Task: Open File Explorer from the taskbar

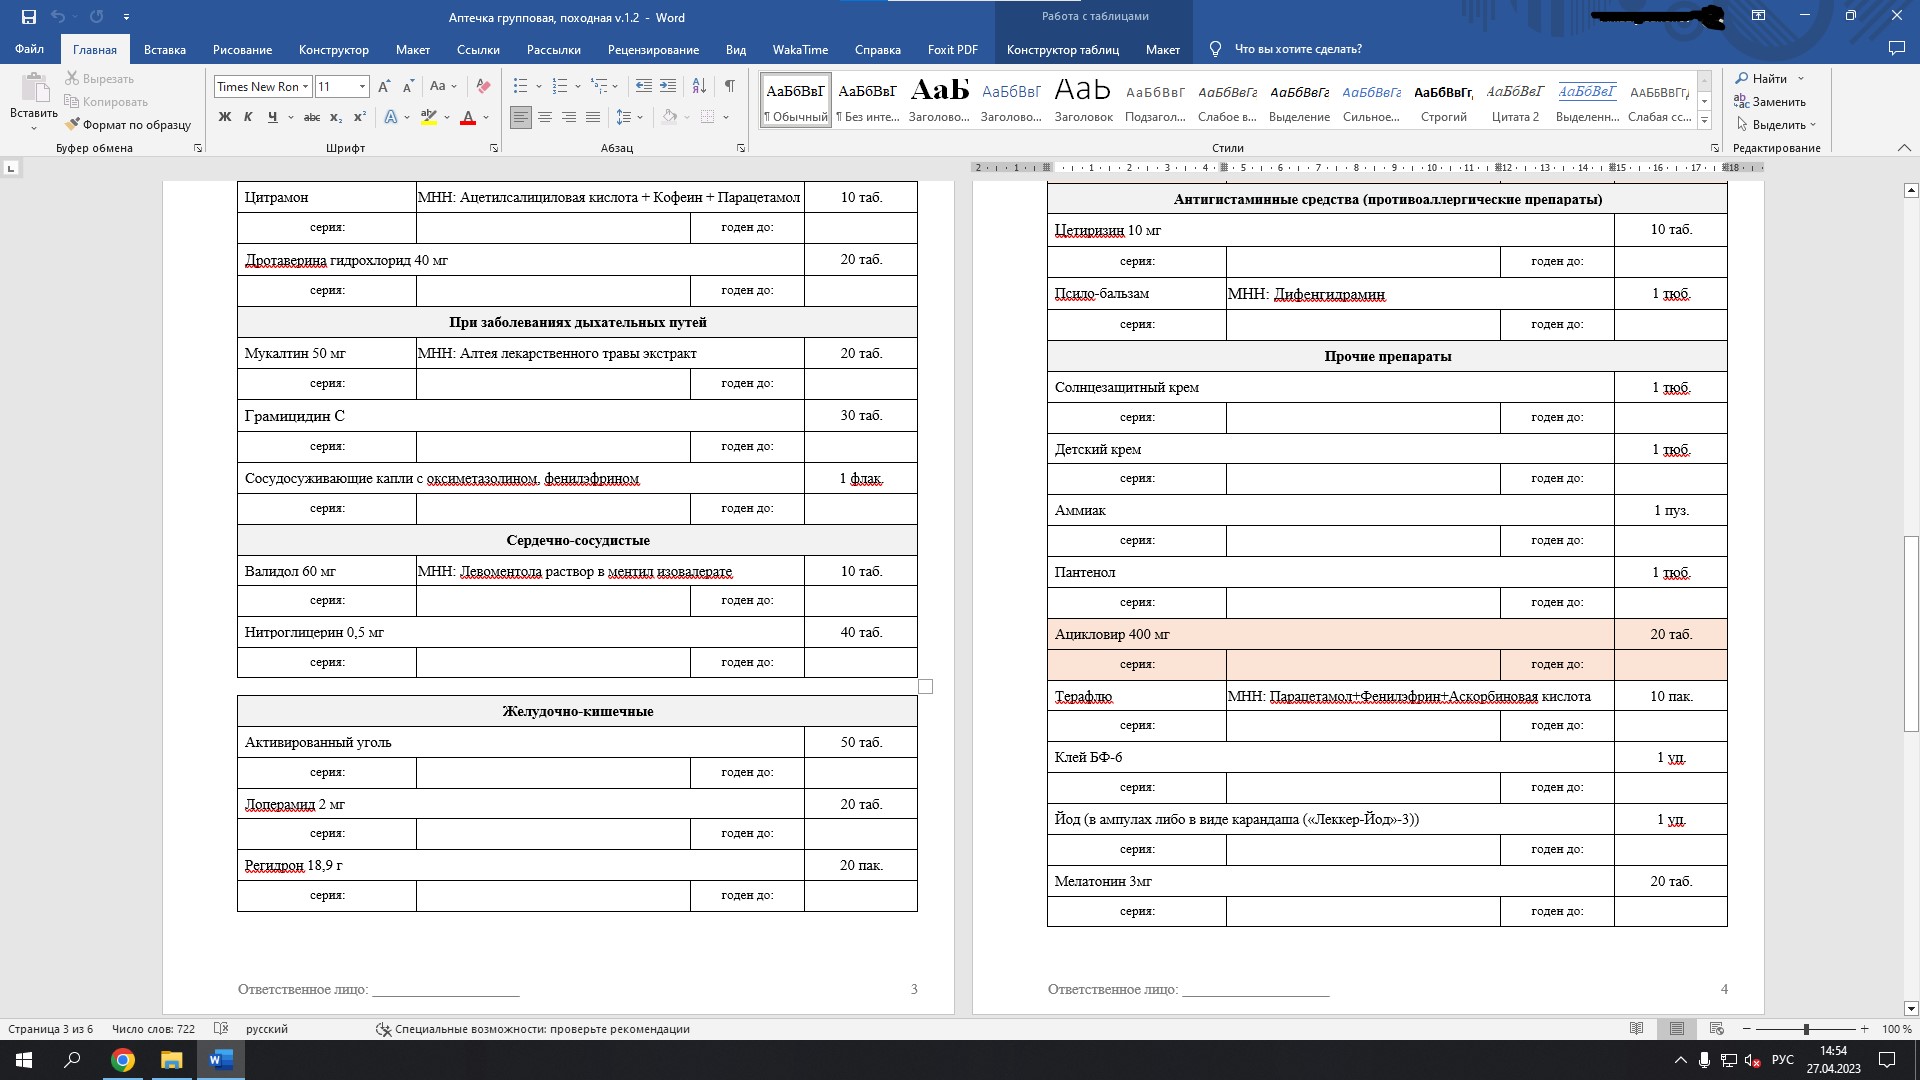Action: click(x=172, y=1060)
